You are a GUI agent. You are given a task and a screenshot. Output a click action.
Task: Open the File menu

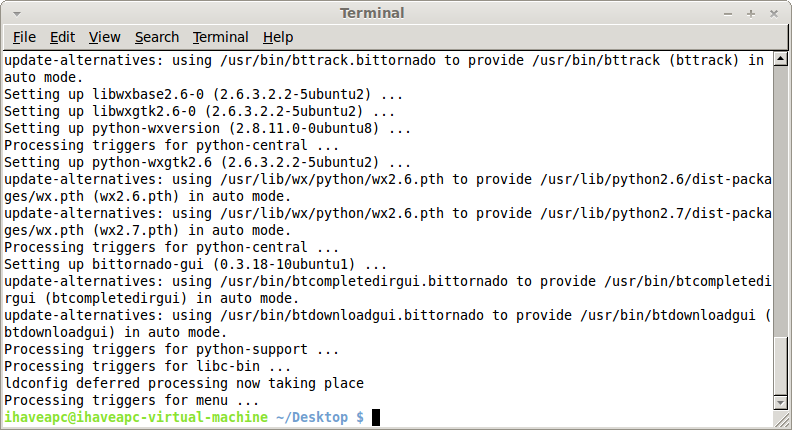[24, 37]
